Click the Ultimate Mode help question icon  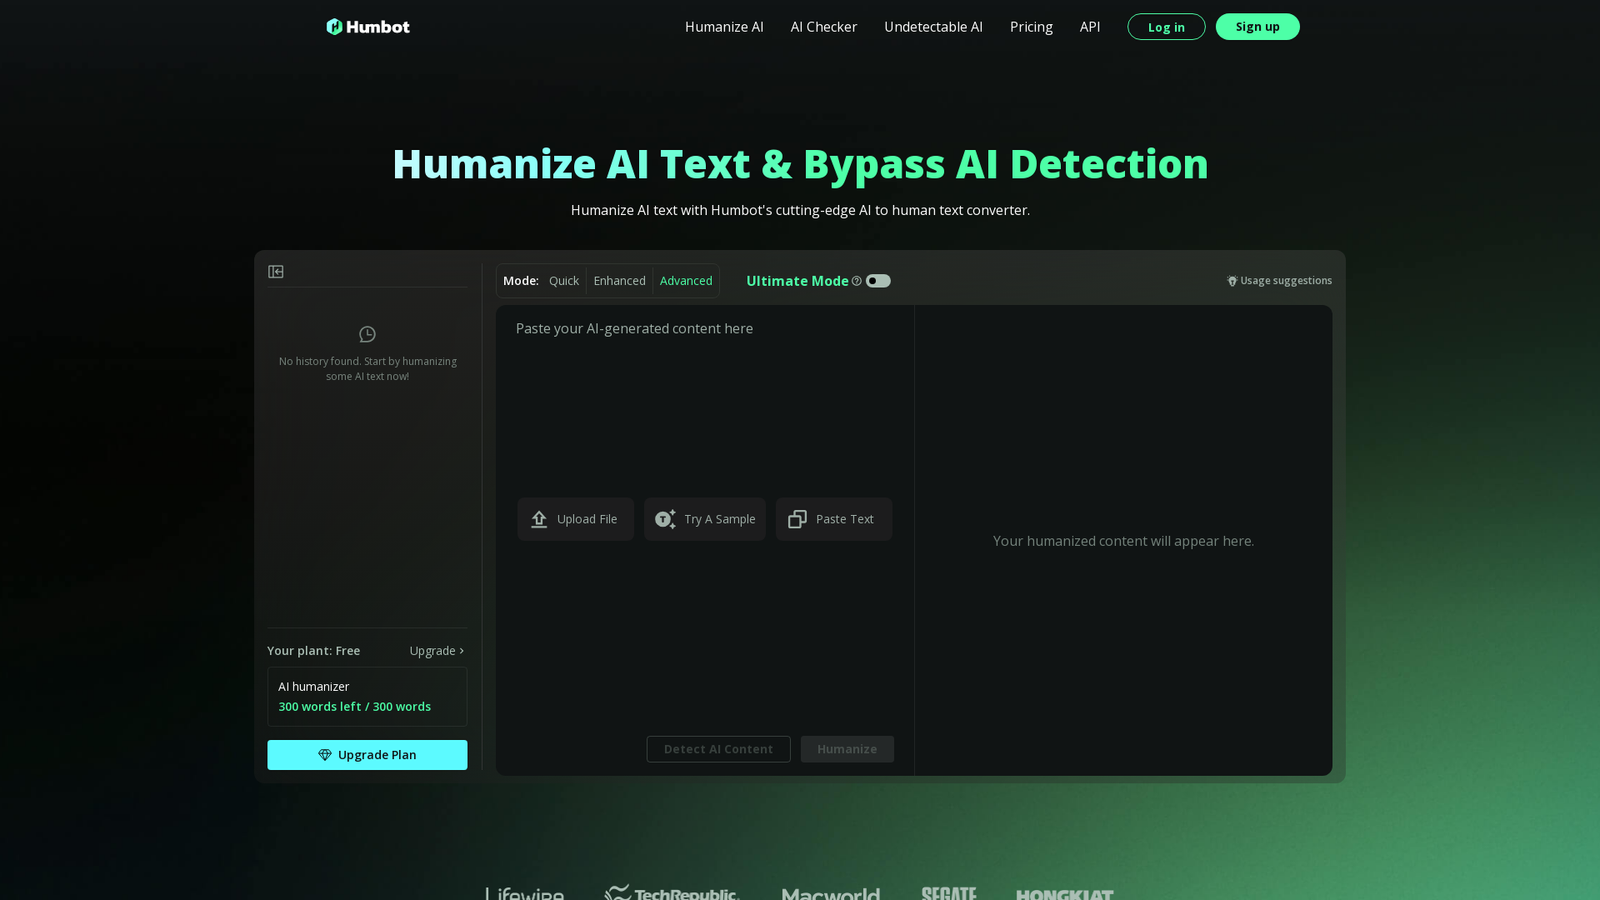[856, 281]
